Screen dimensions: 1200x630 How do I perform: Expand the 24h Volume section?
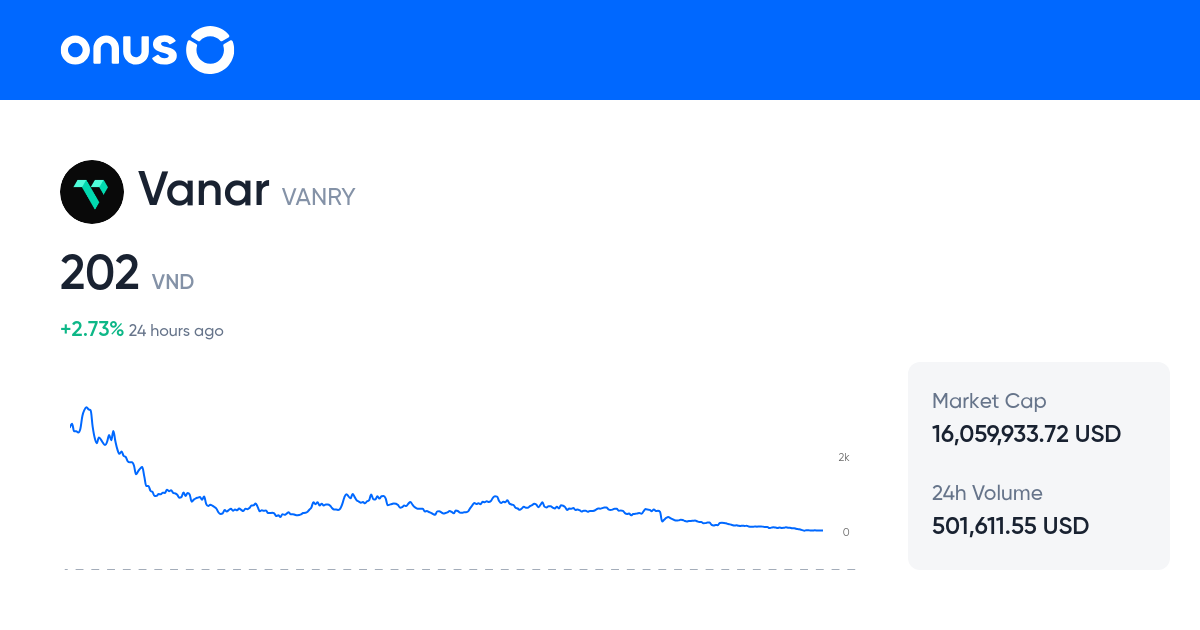pos(987,493)
